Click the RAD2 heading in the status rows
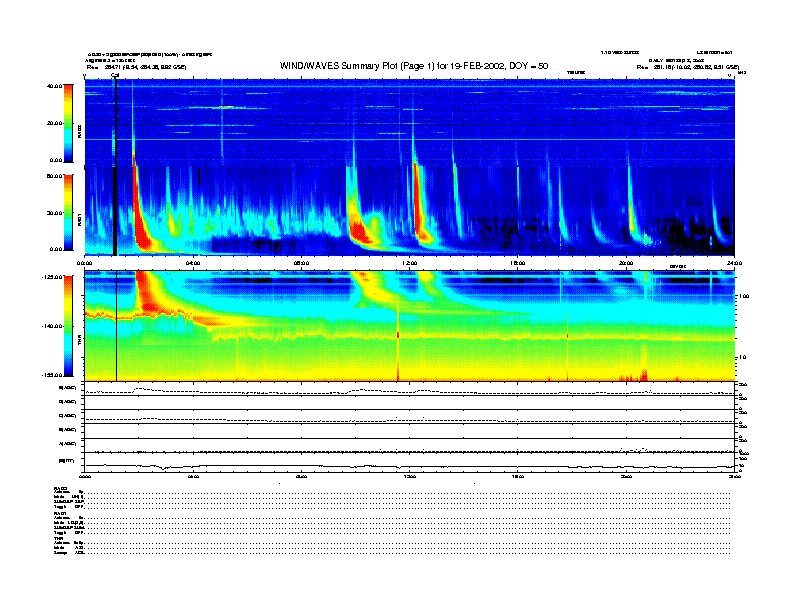 [x=61, y=489]
